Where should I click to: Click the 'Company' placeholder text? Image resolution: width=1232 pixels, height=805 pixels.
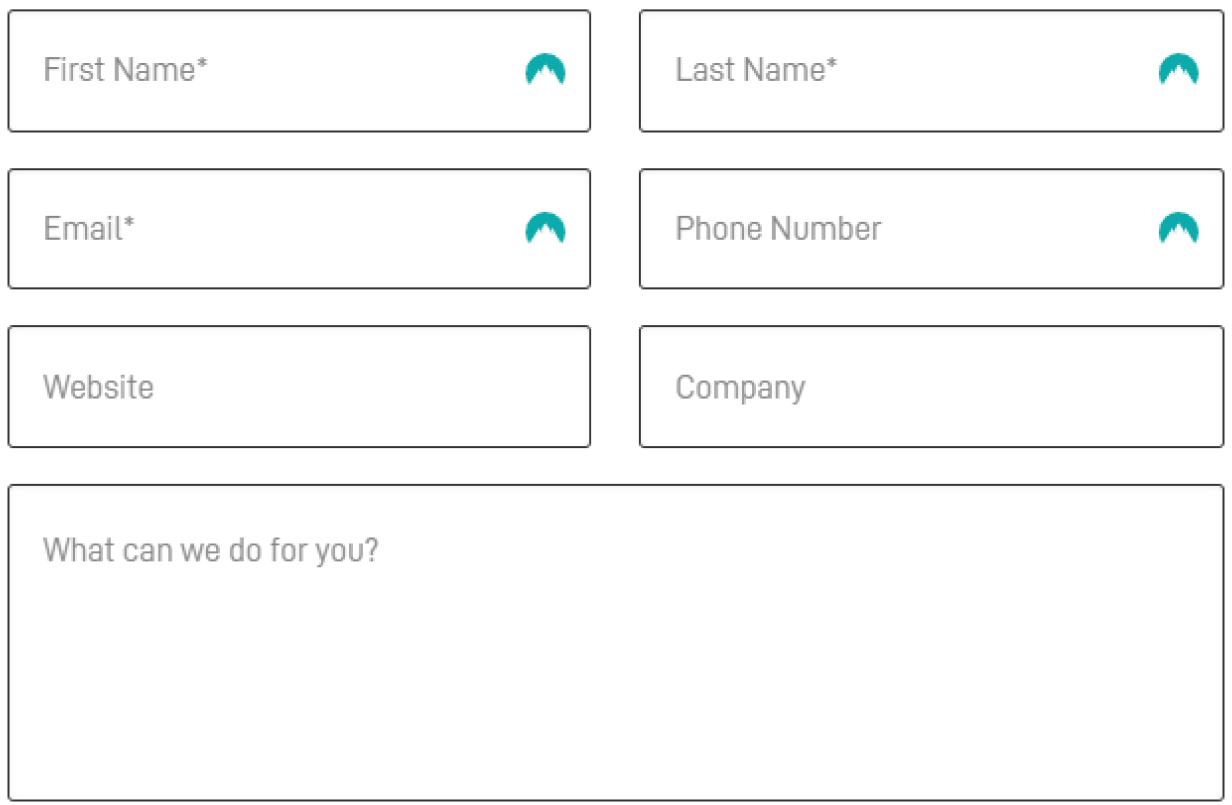pyautogui.click(x=741, y=389)
